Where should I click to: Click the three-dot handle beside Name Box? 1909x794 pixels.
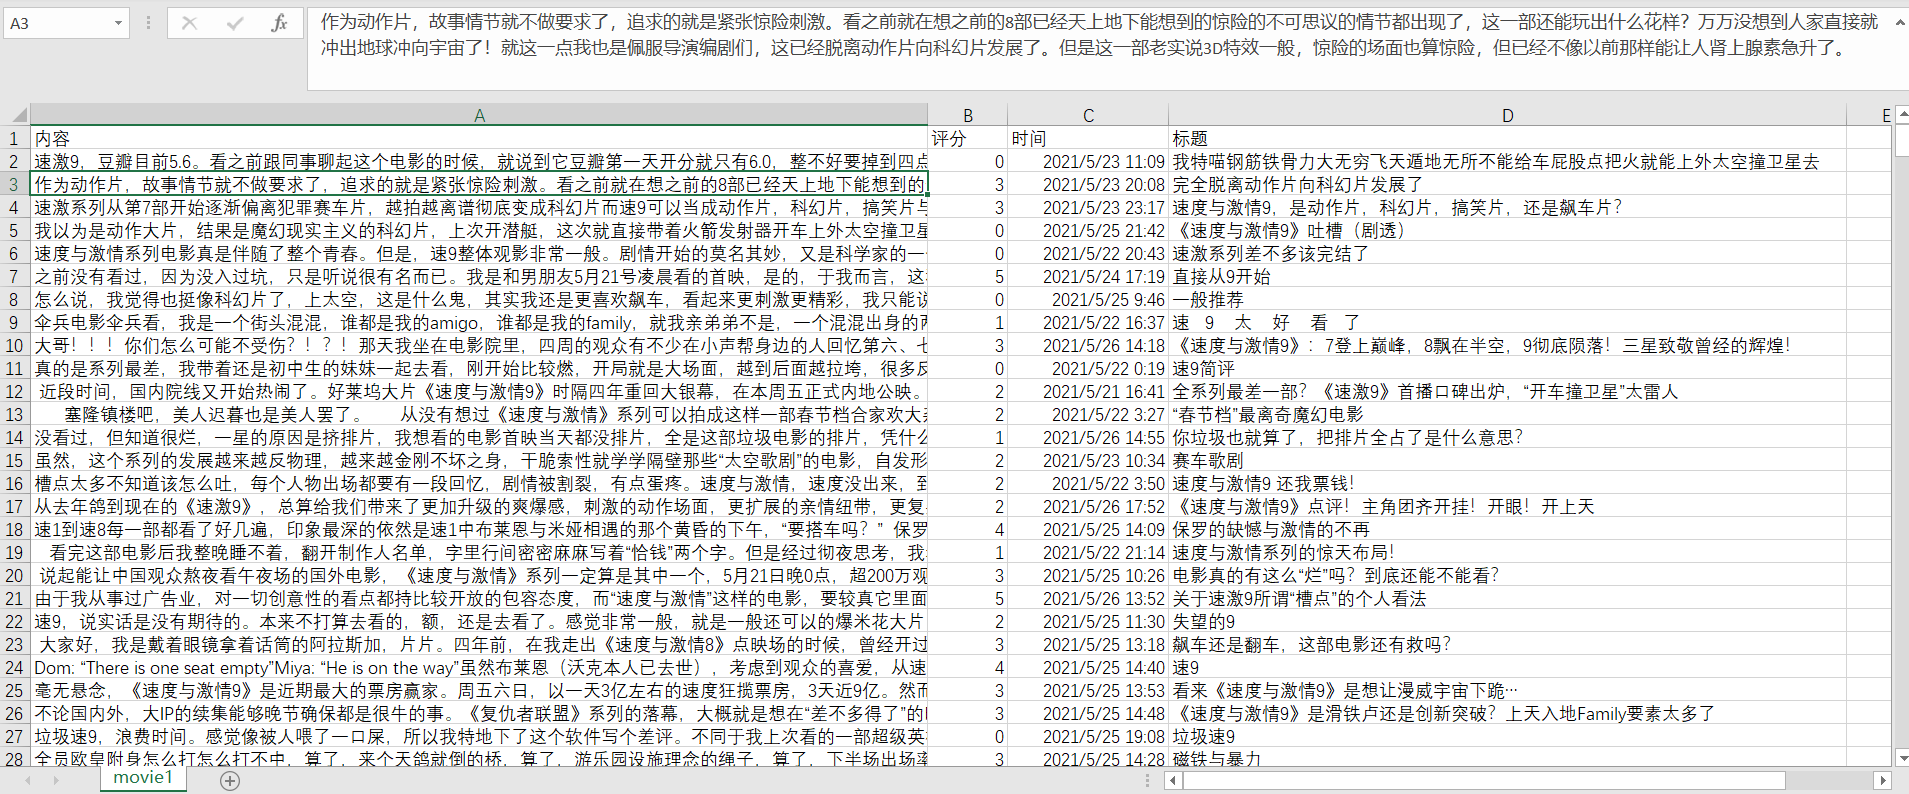148,23
